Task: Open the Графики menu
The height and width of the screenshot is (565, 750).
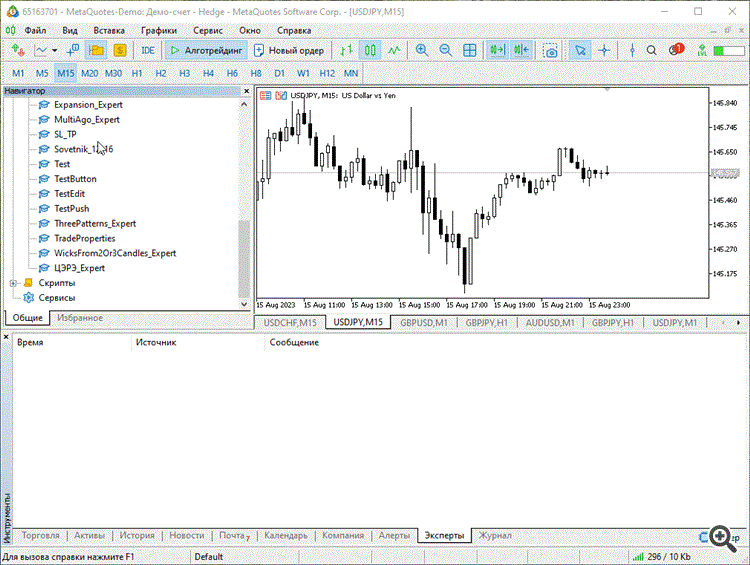Action: (159, 30)
